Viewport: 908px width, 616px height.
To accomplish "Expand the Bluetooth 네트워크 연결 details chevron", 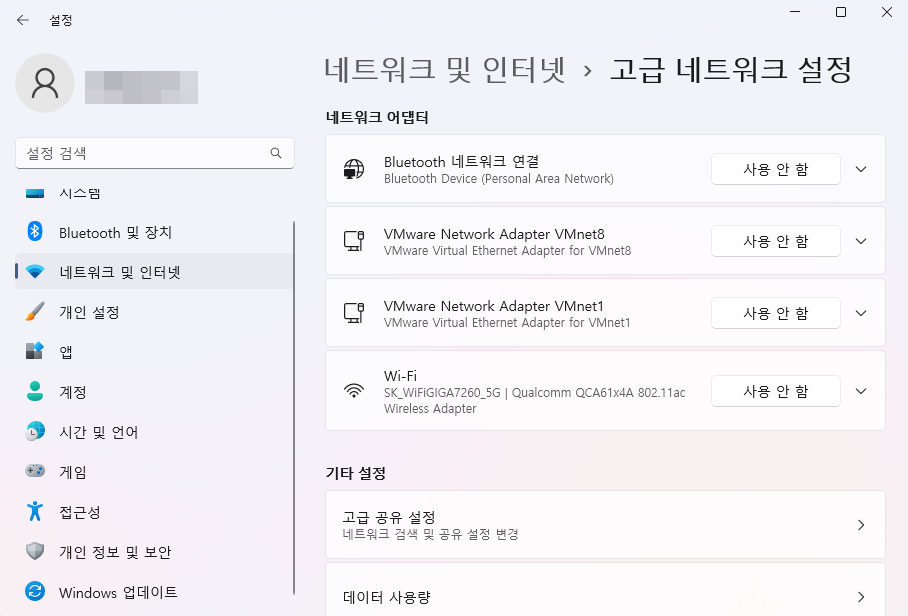I will click(x=860, y=168).
